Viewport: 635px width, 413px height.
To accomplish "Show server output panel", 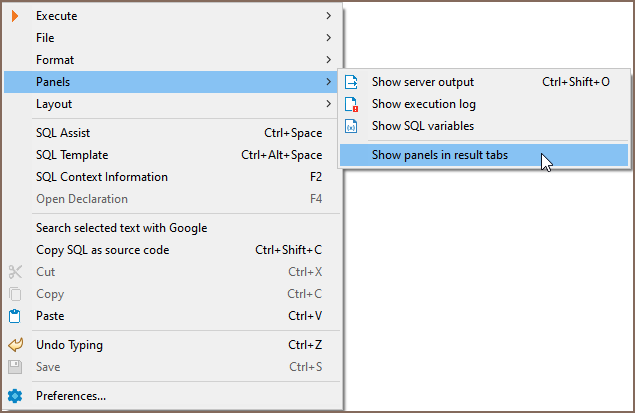I will tap(423, 82).
